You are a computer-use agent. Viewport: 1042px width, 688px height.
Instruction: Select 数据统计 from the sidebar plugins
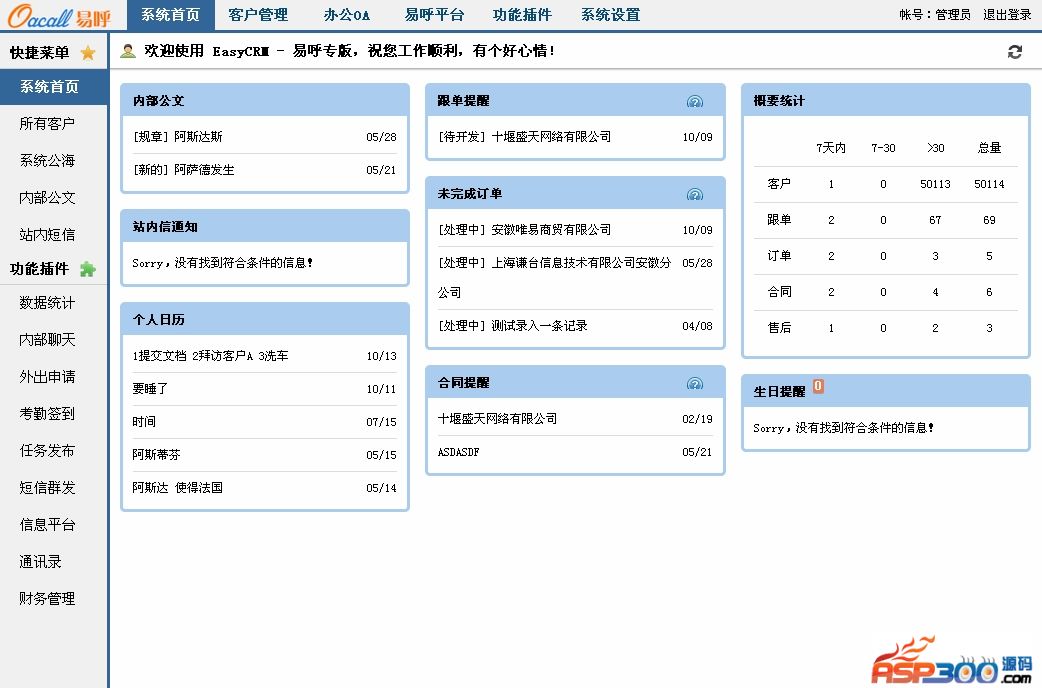[x=47, y=303]
